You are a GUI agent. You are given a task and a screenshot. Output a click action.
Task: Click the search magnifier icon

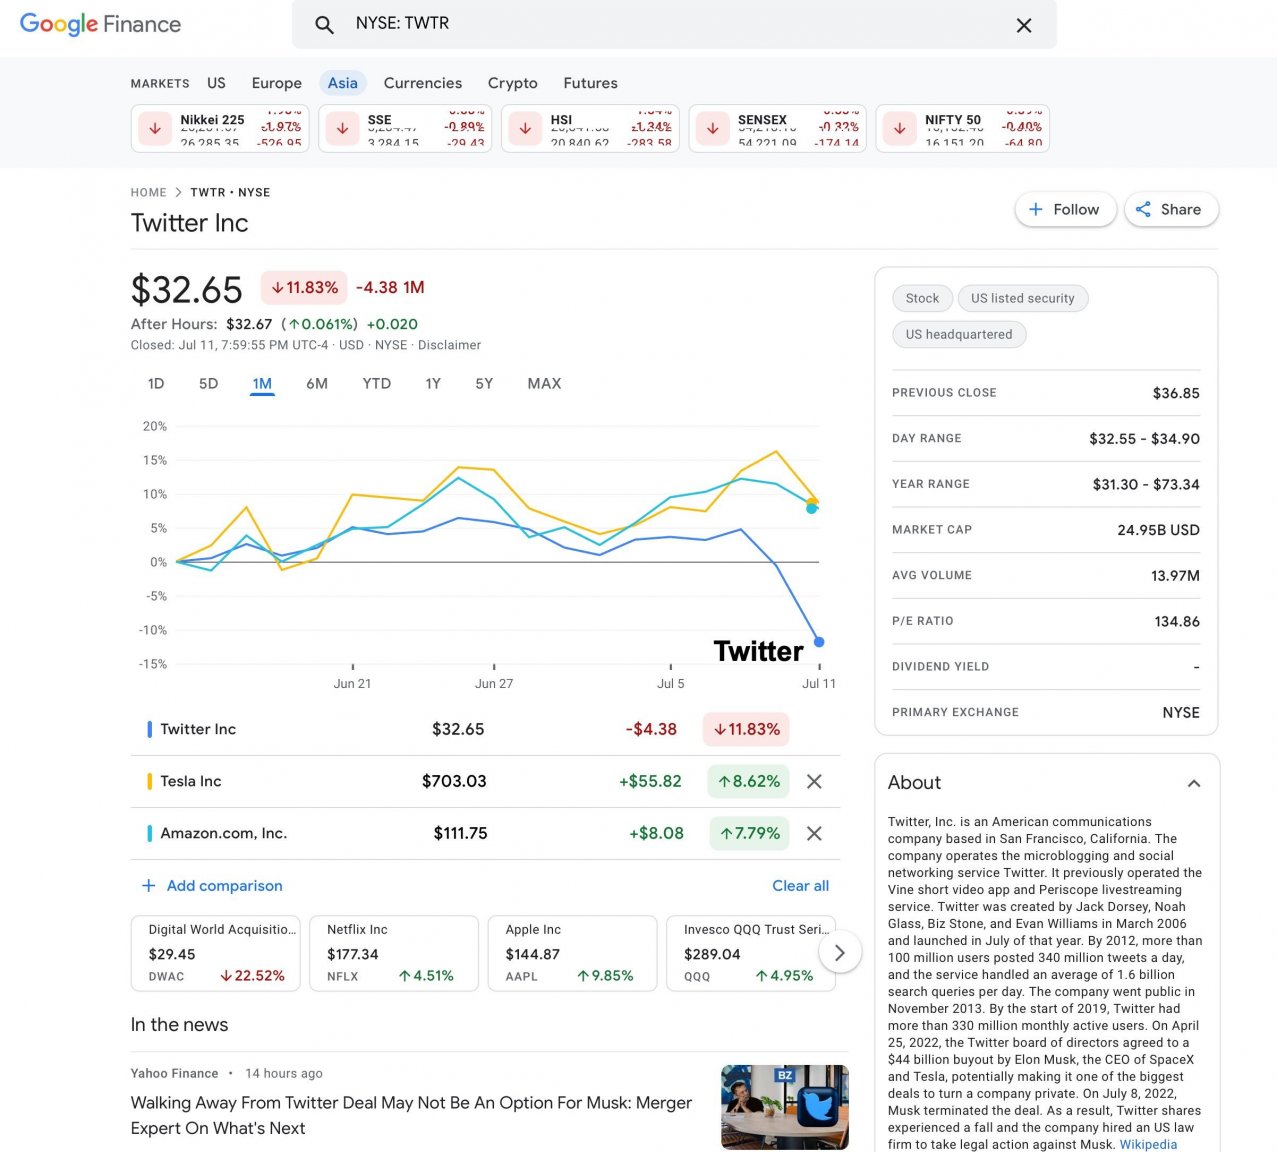pos(324,25)
